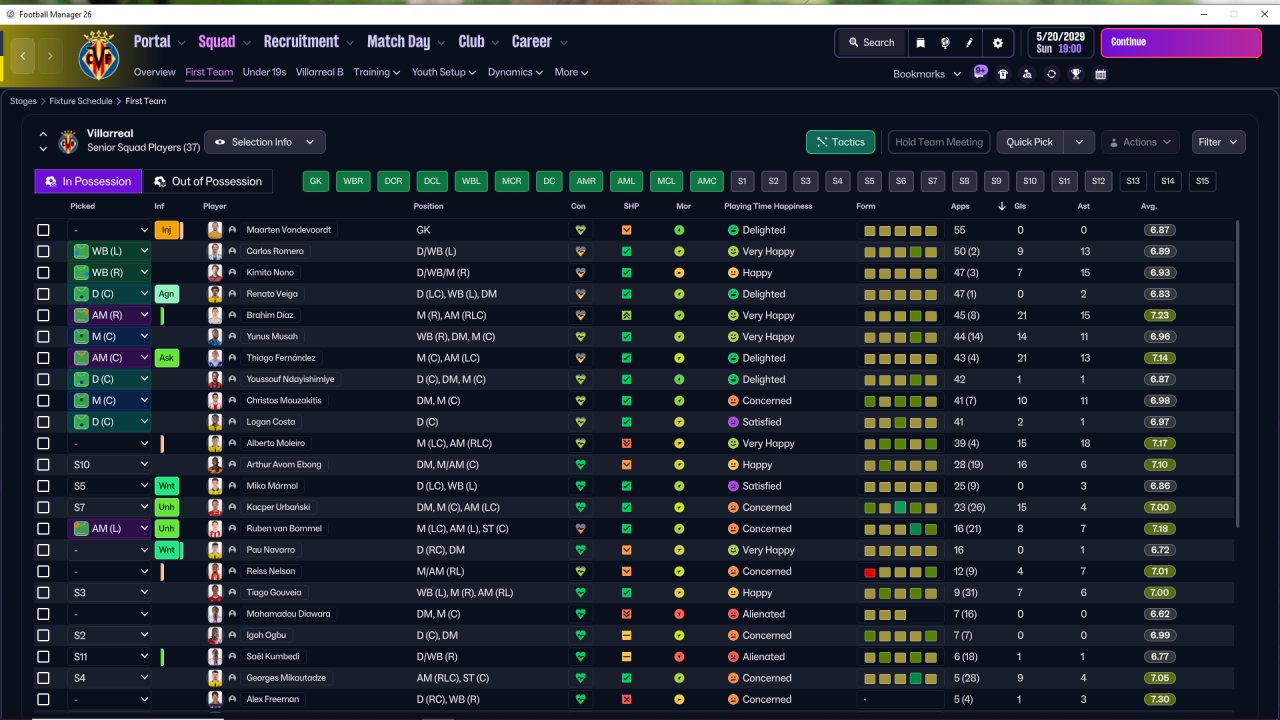Click the globe world icon
1280x720 pixels.
click(945, 43)
